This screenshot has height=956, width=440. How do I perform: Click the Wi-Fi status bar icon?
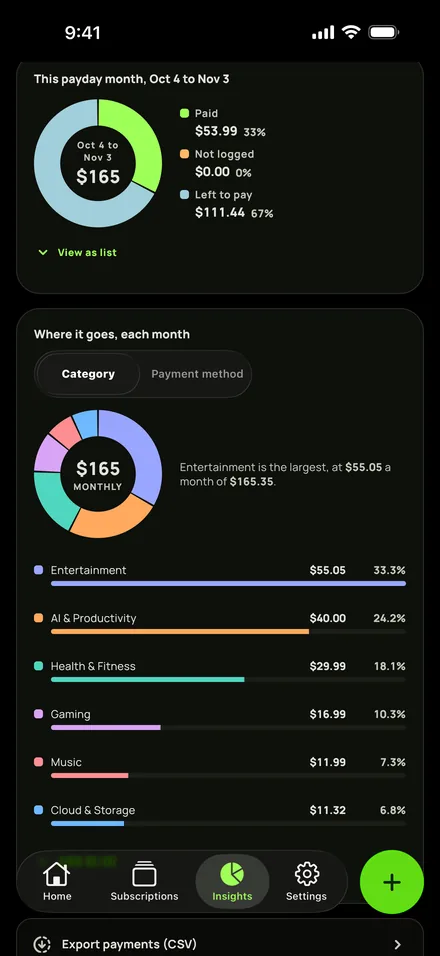[x=351, y=32]
